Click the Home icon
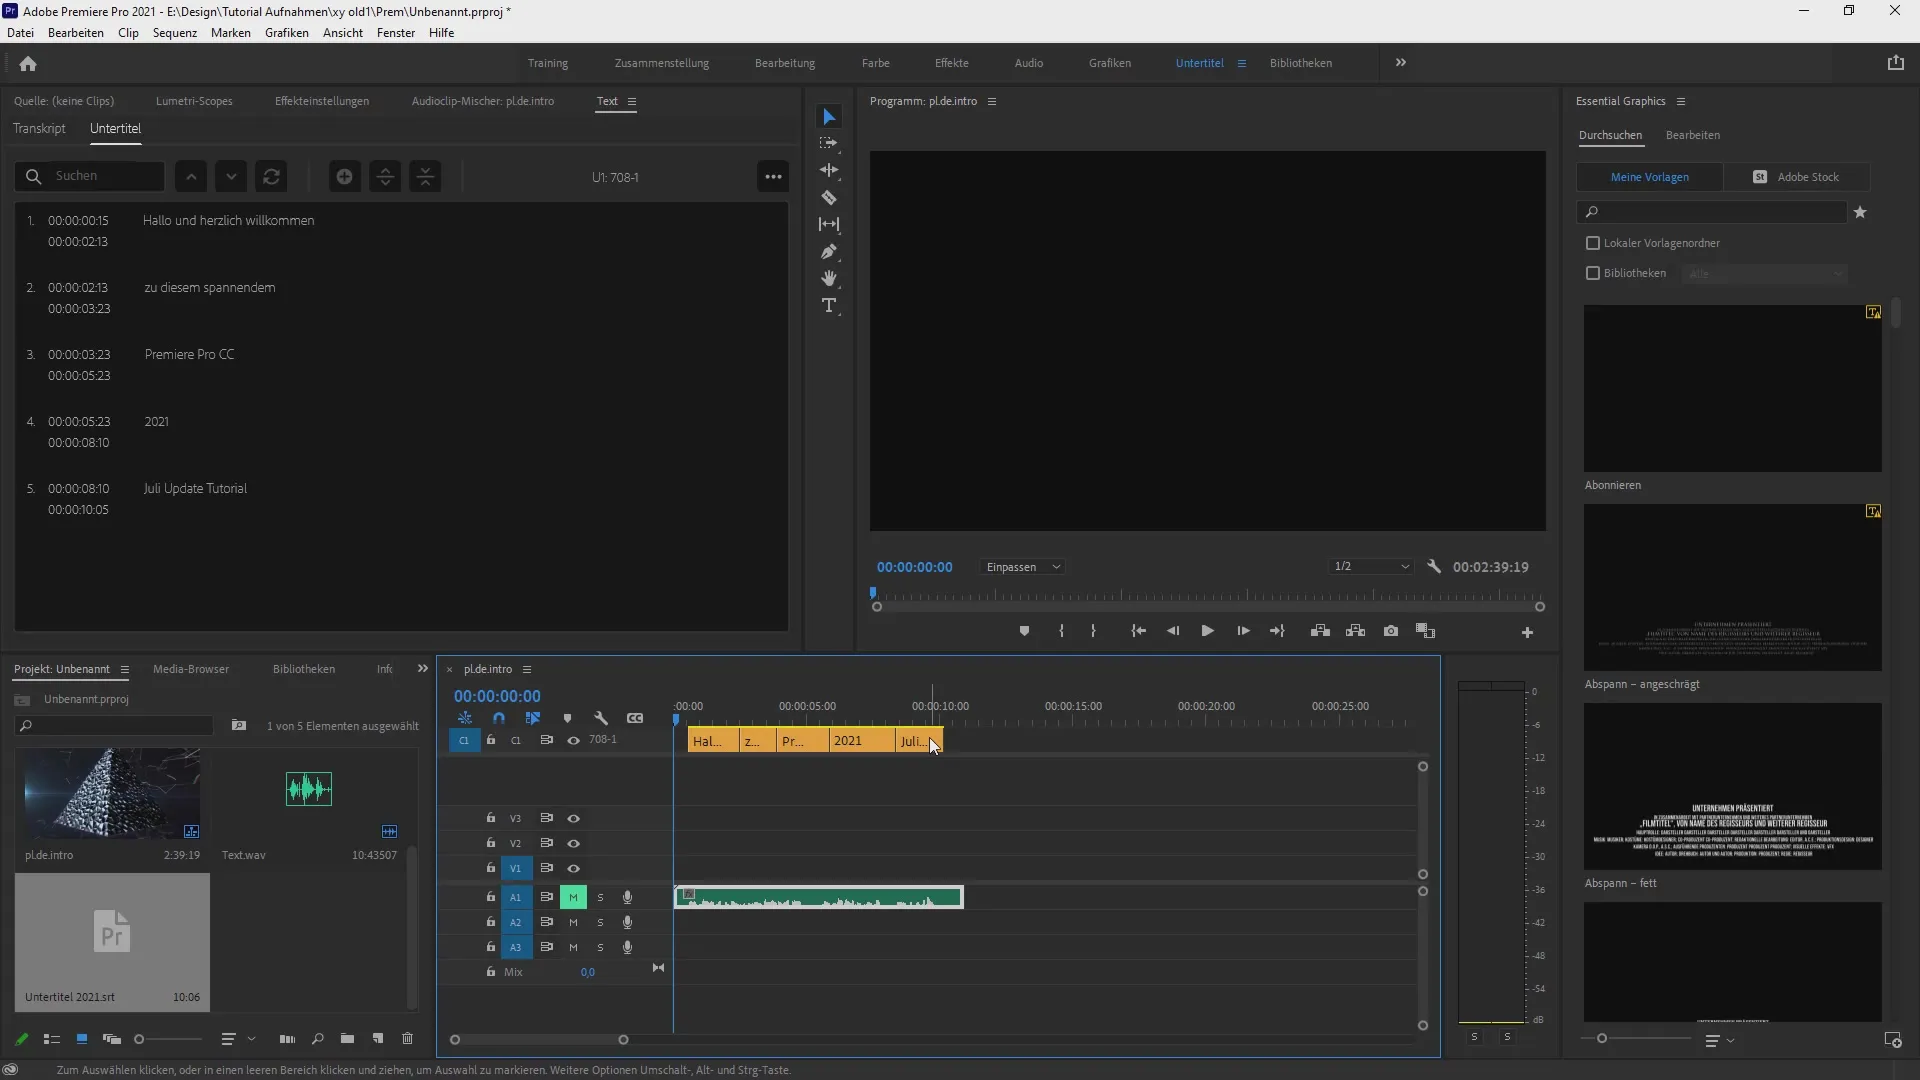This screenshot has height=1080, width=1920. click(28, 63)
